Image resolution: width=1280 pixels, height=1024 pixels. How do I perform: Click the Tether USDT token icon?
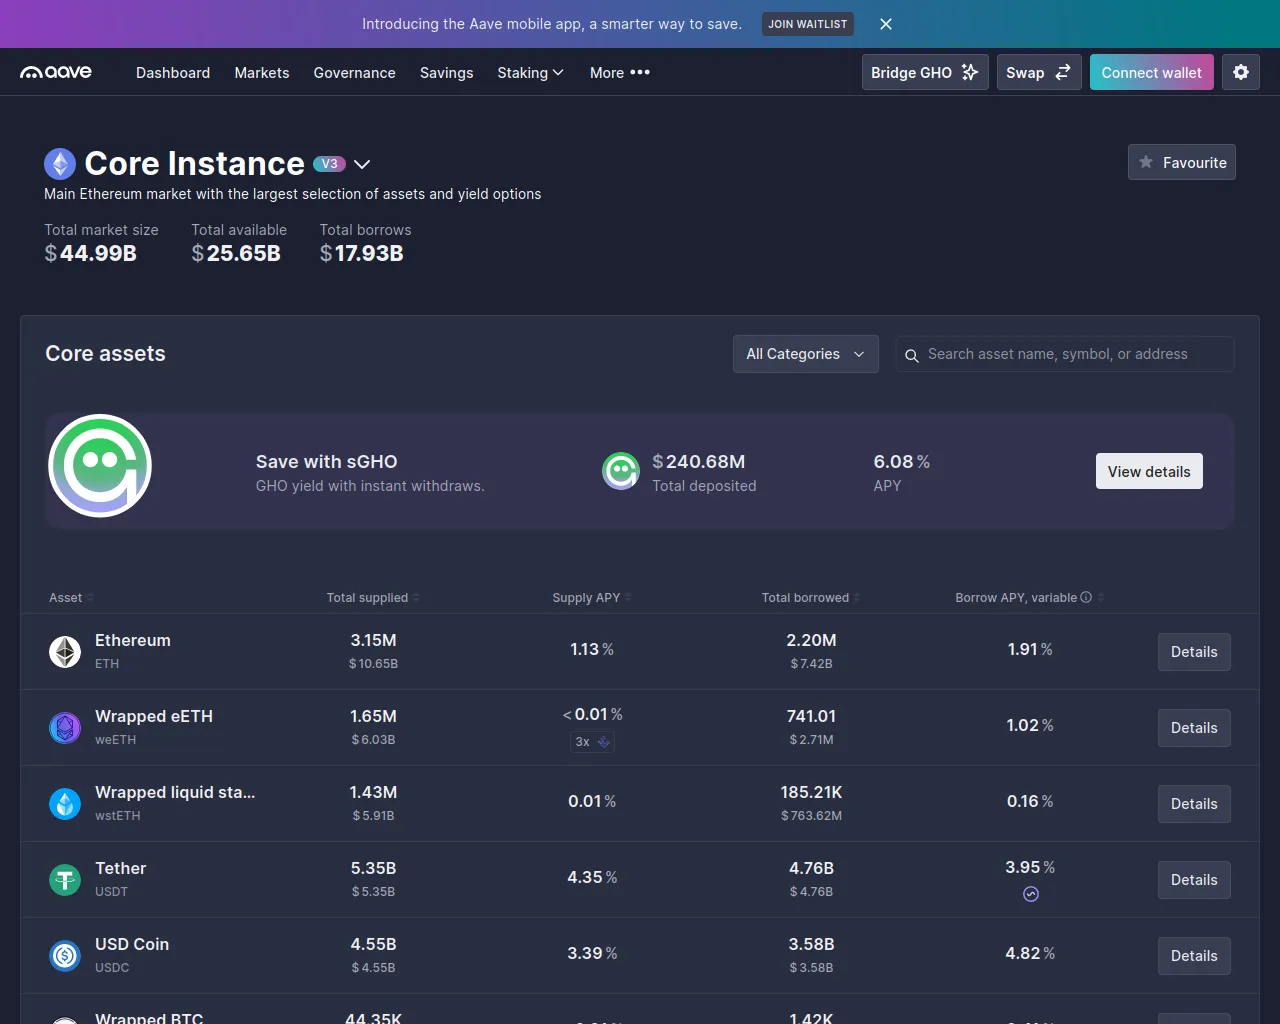[65, 880]
